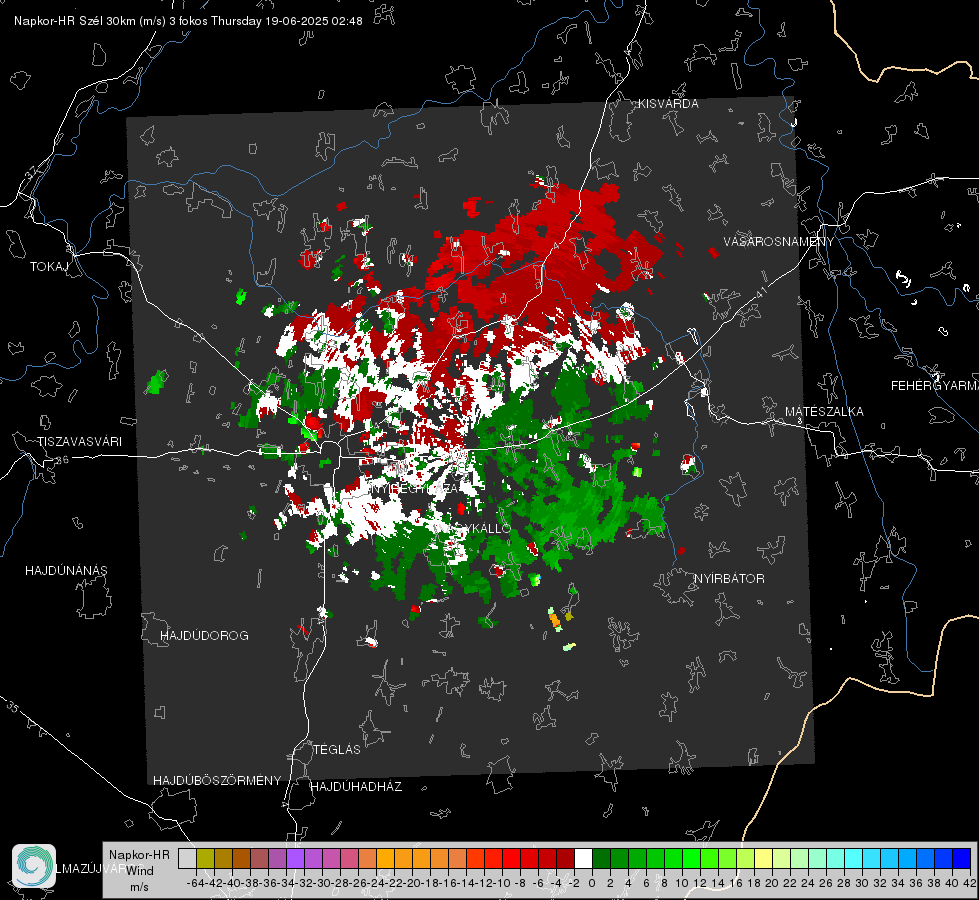Select the MÁTÉSZALKA city label
Image resolution: width=979 pixels, height=900 pixels.
824,412
